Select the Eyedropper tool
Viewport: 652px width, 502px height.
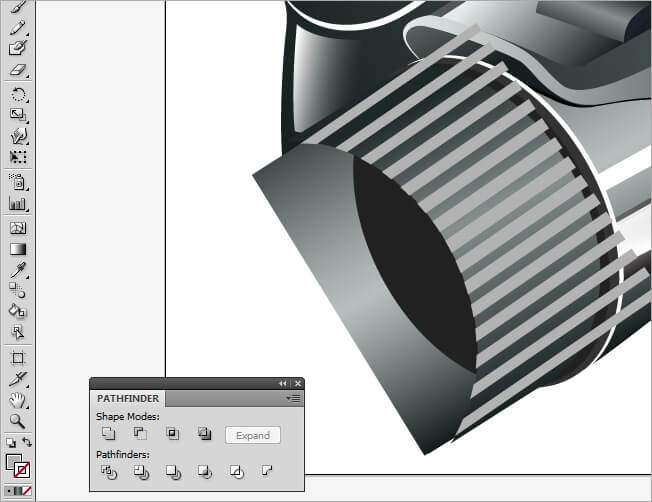pos(17,270)
